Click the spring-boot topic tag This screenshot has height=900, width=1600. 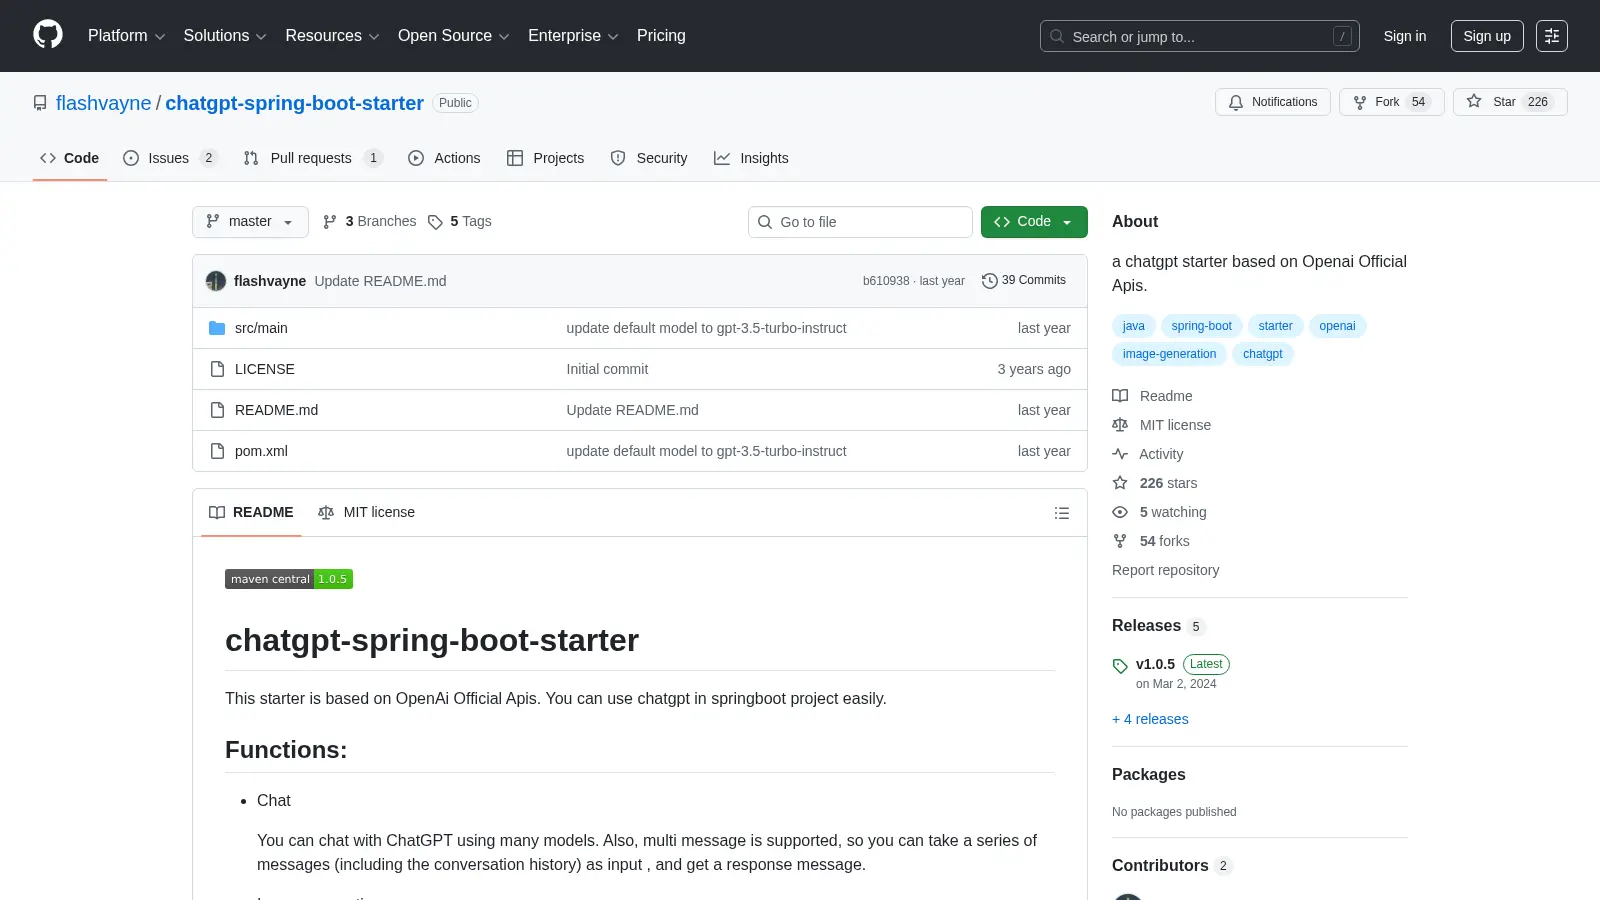pos(1201,326)
